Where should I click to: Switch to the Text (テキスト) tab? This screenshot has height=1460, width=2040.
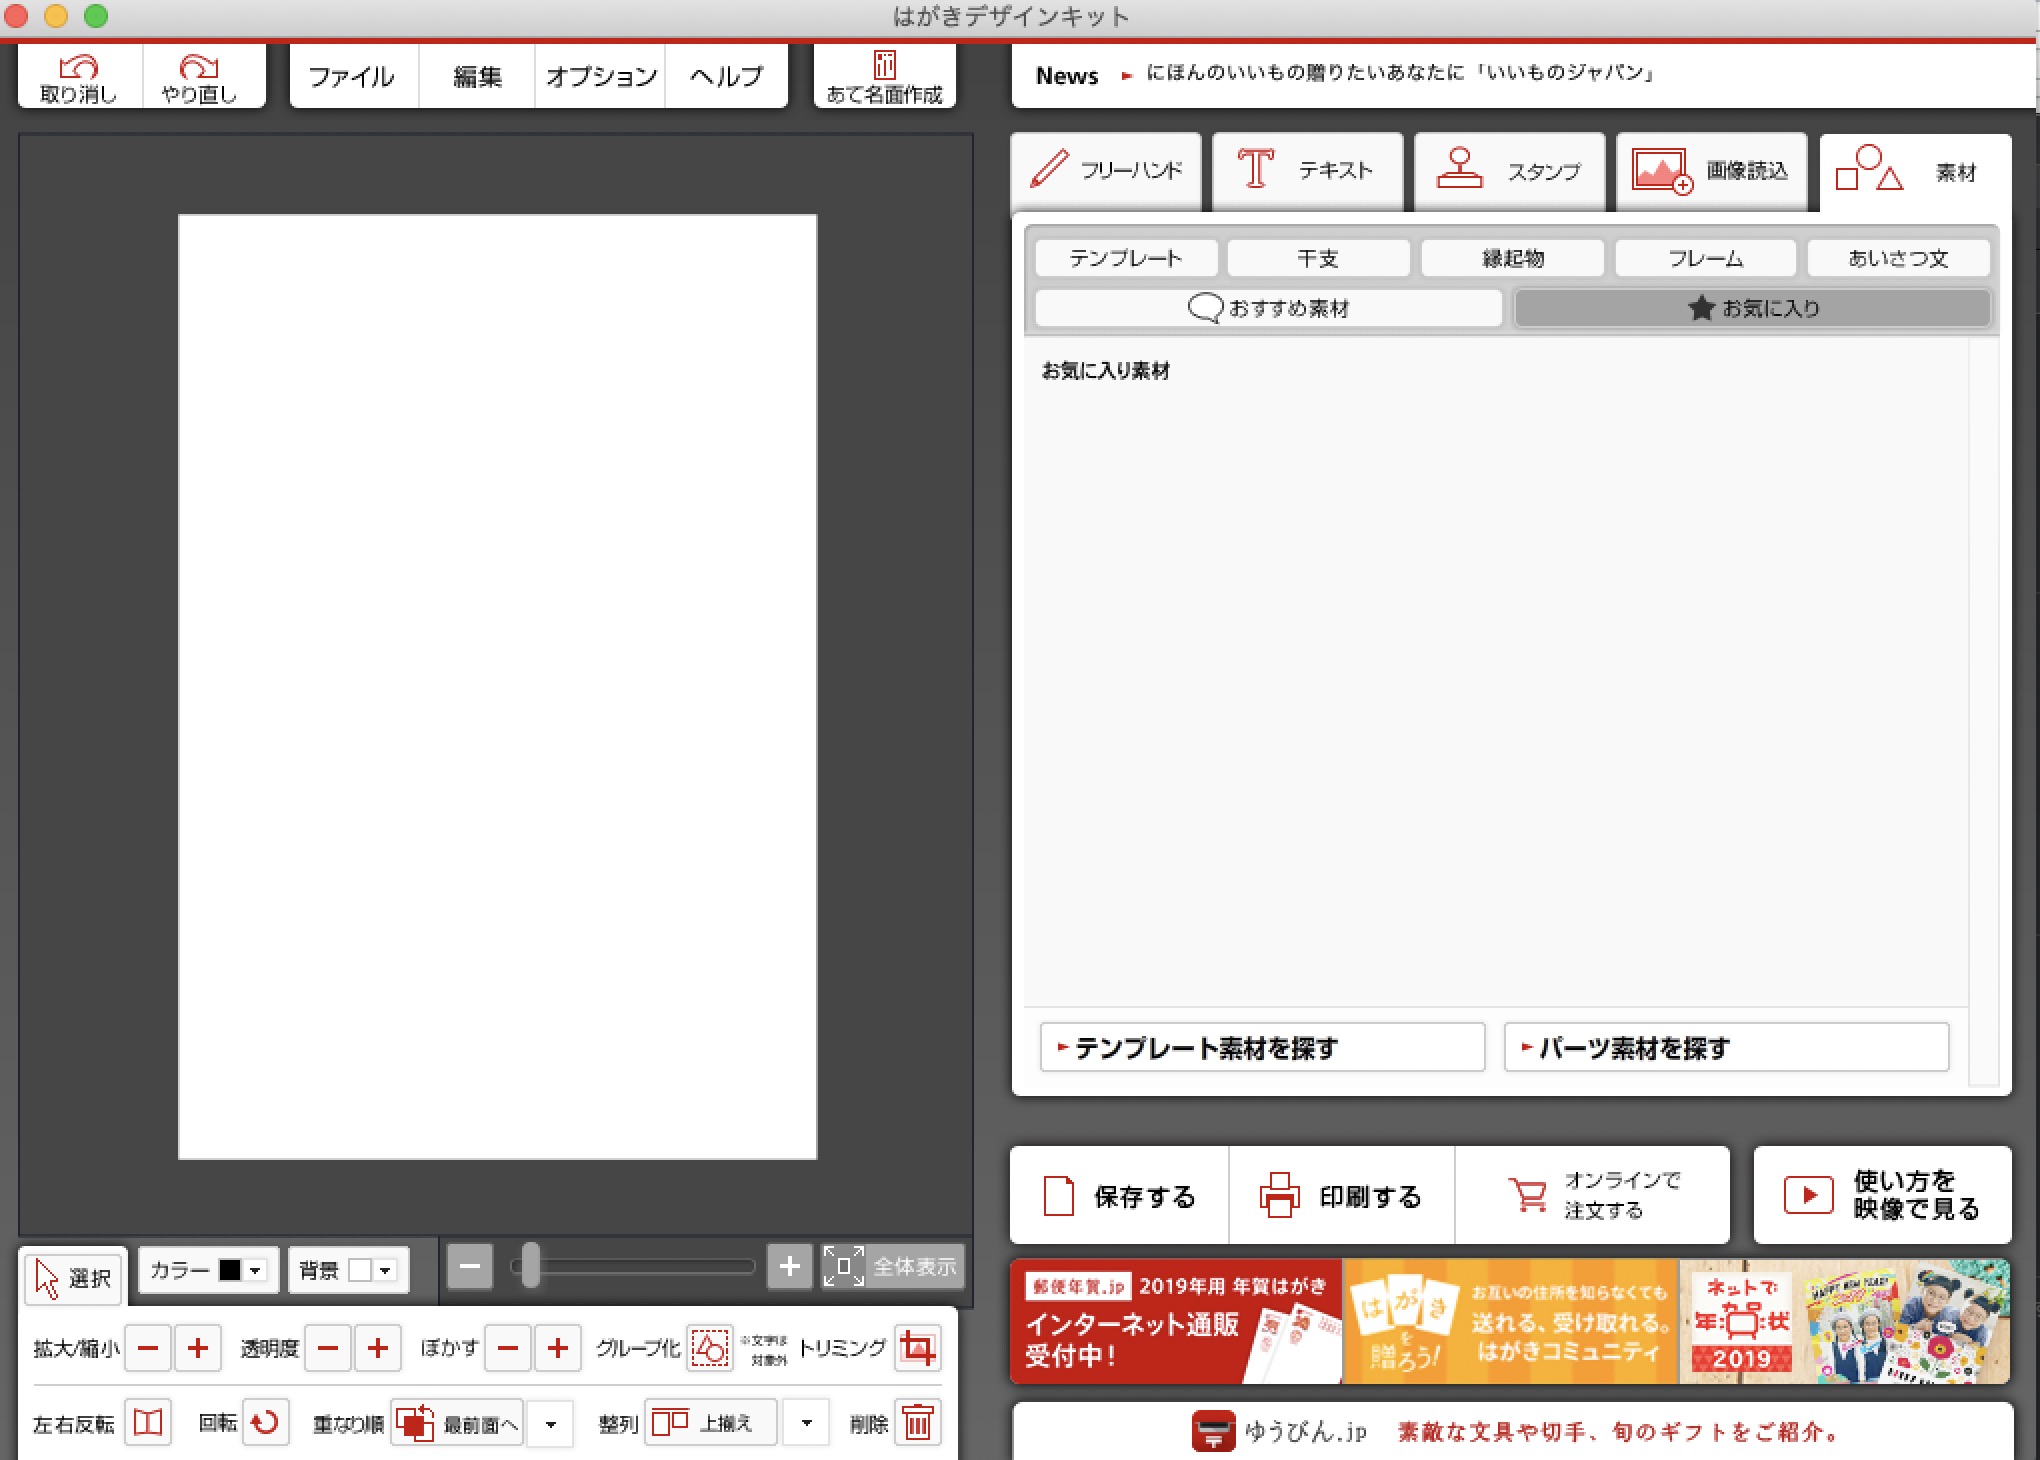click(x=1306, y=170)
